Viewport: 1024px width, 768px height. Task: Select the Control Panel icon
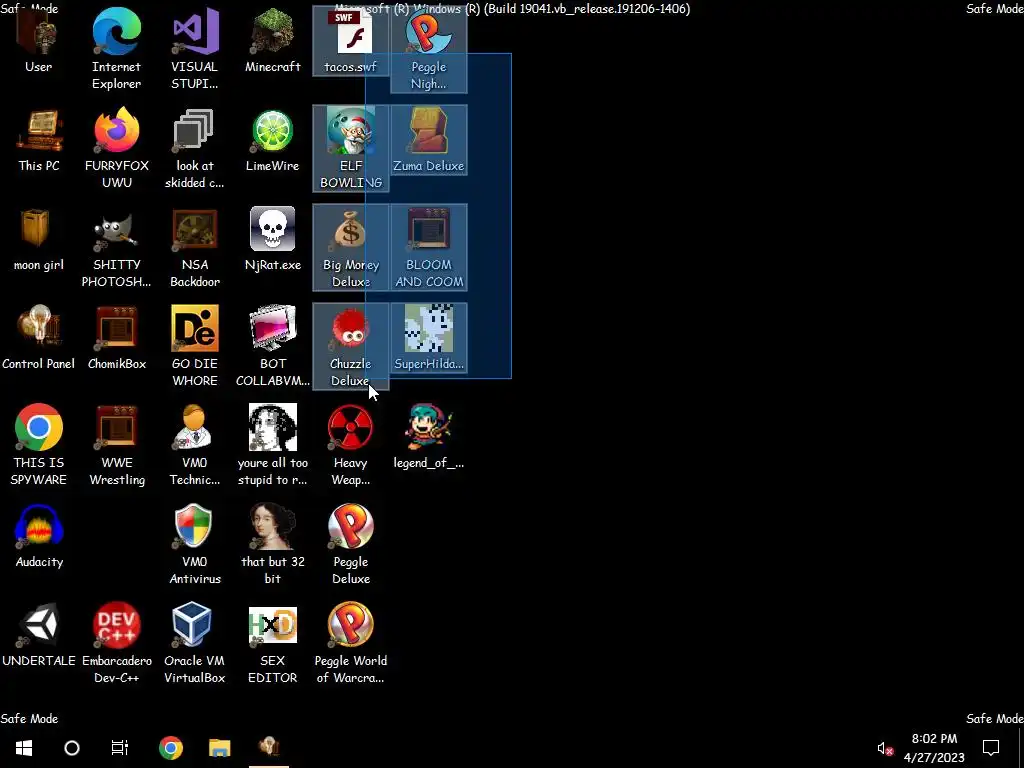39,338
